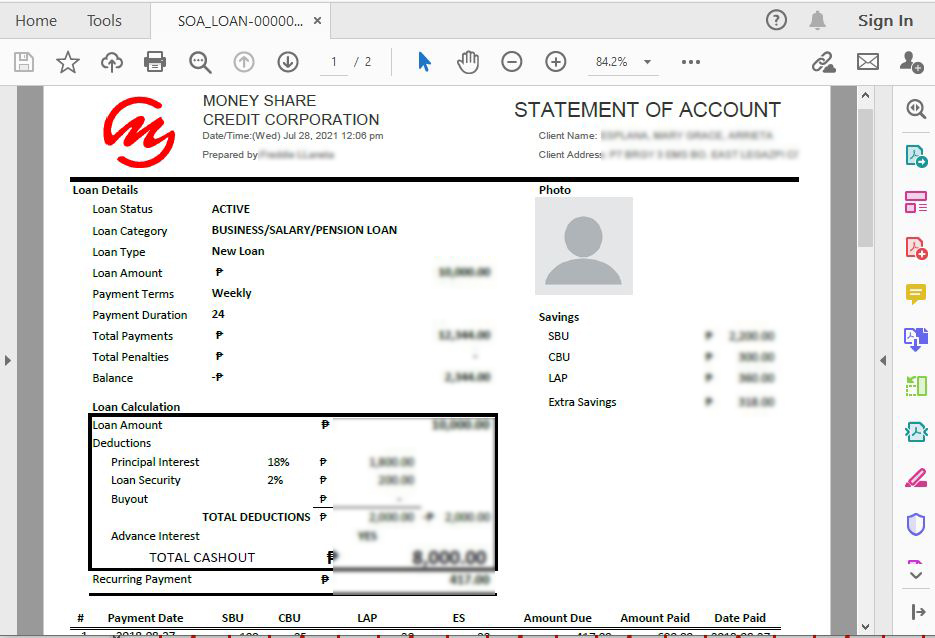935x638 pixels.
Task: Click the Save file icon
Action: tap(24, 62)
